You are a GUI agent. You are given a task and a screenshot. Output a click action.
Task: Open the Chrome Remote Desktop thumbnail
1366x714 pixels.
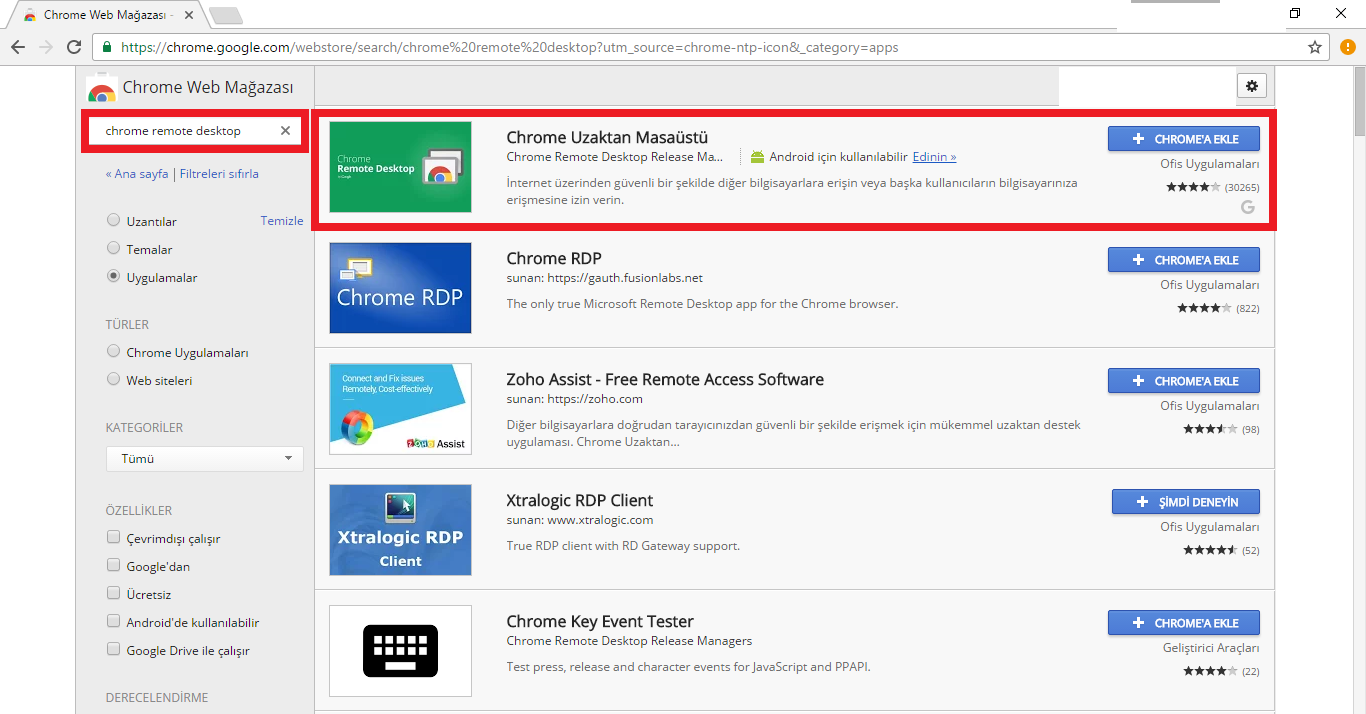click(400, 167)
